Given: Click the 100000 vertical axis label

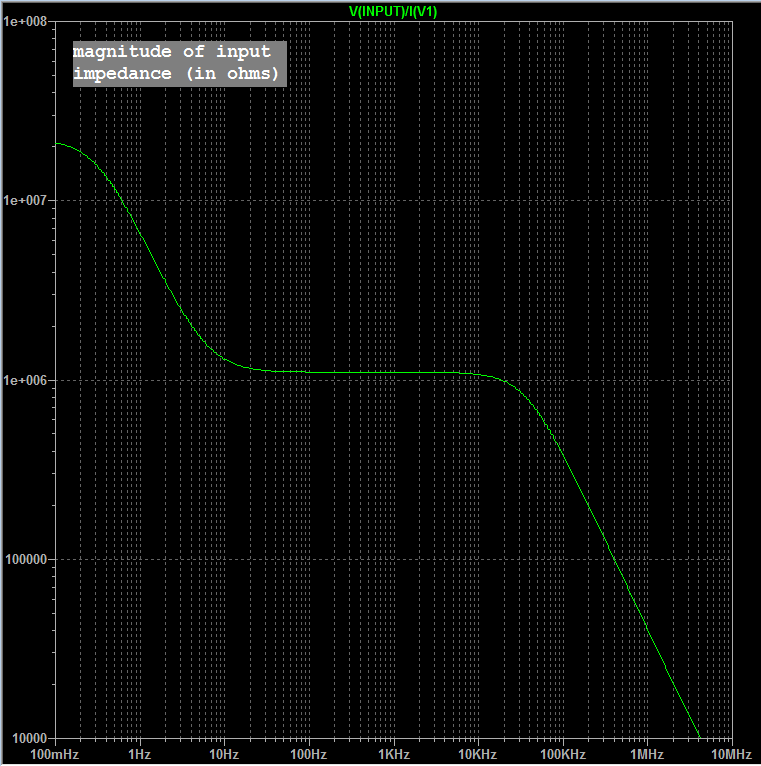Looking at the screenshot, I should click(x=26, y=559).
